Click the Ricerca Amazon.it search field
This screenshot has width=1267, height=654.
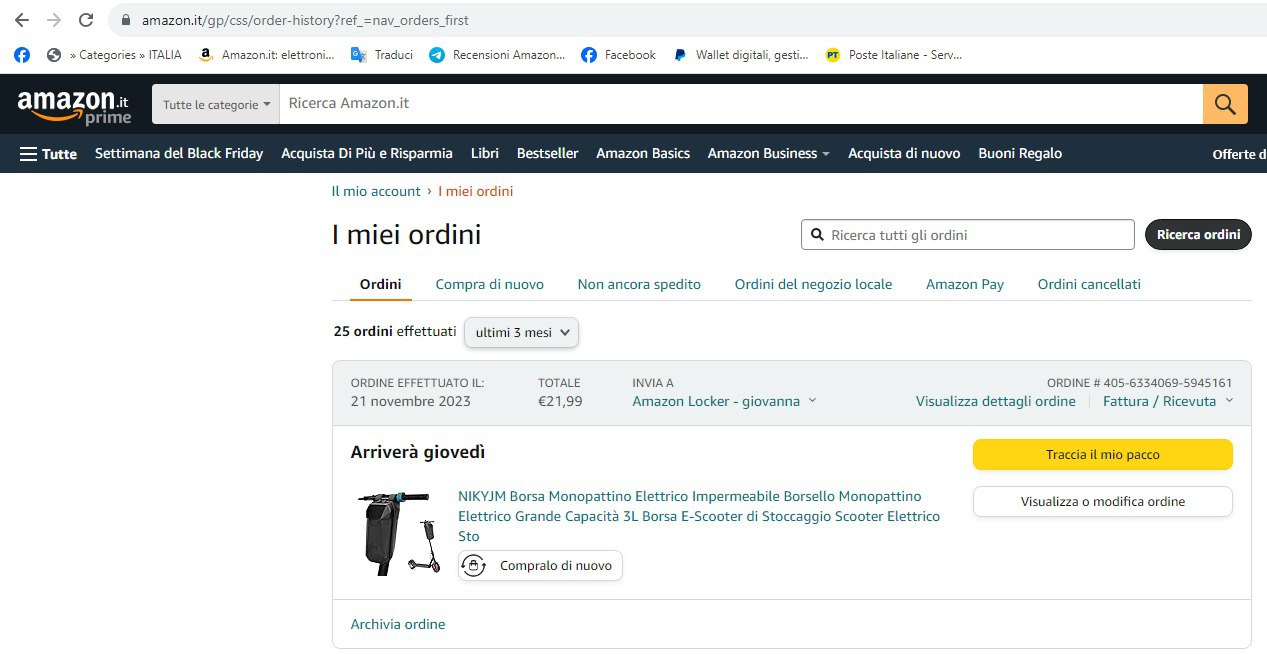(740, 104)
